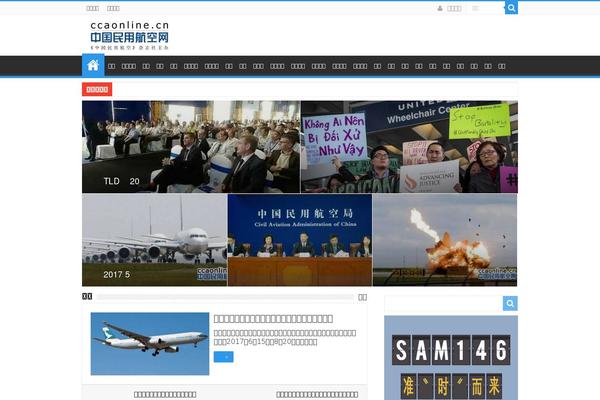Click the headline beside the Cathay Pacific airplane
Screen dimensions: 600x400
click(x=273, y=318)
